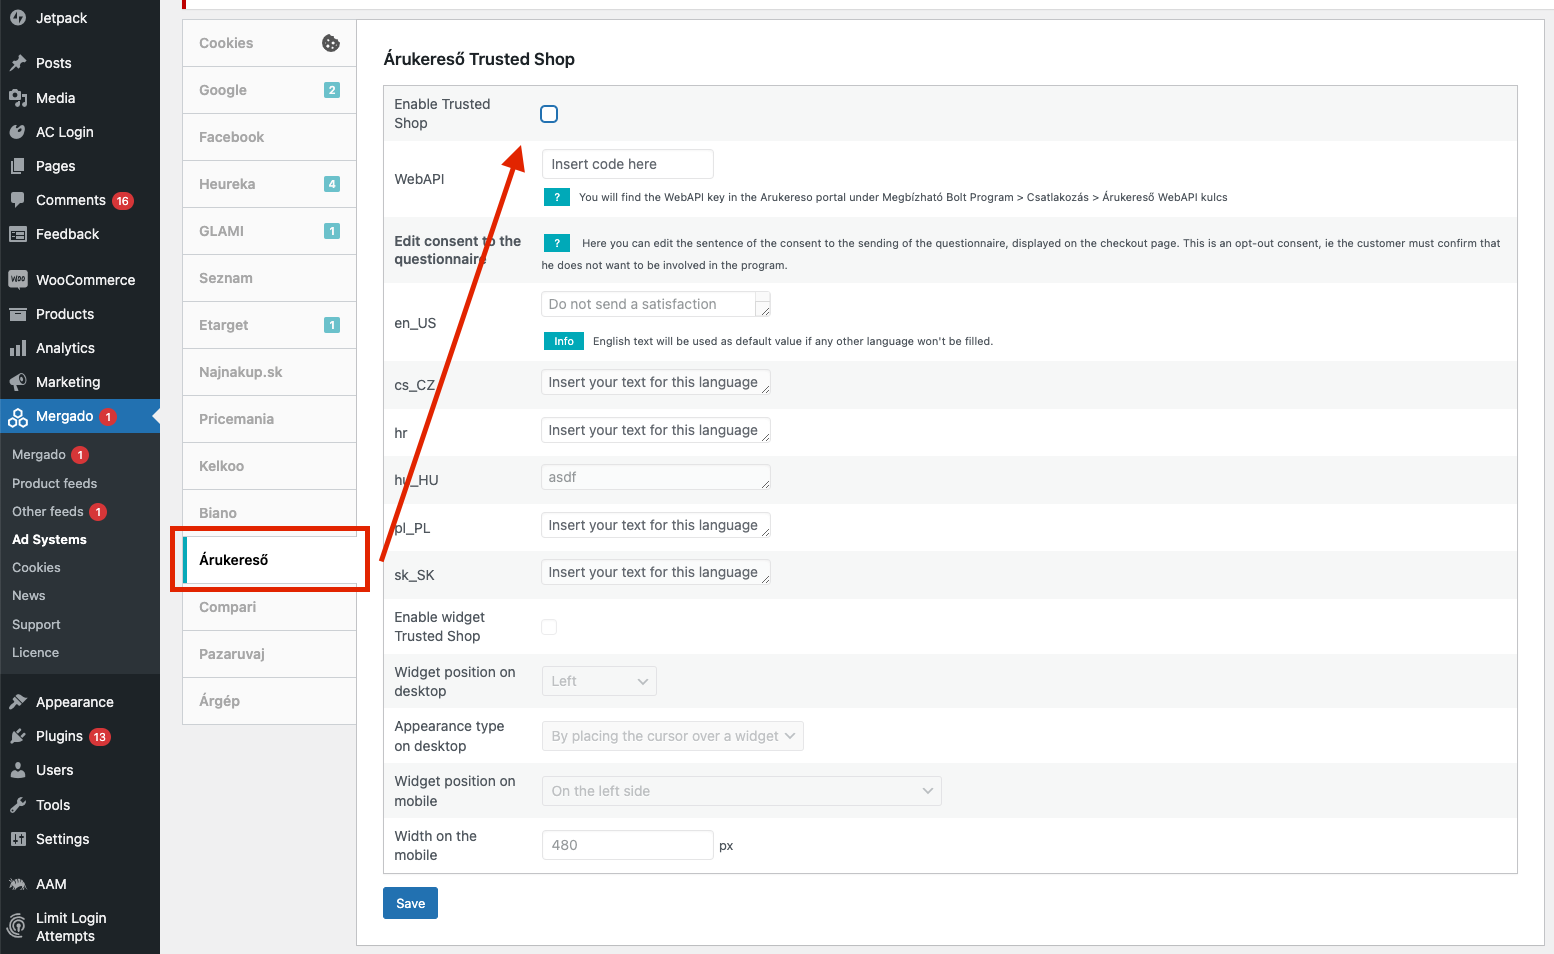Click the Appearance paintbrush icon
The width and height of the screenshot is (1554, 954).
[18, 702]
